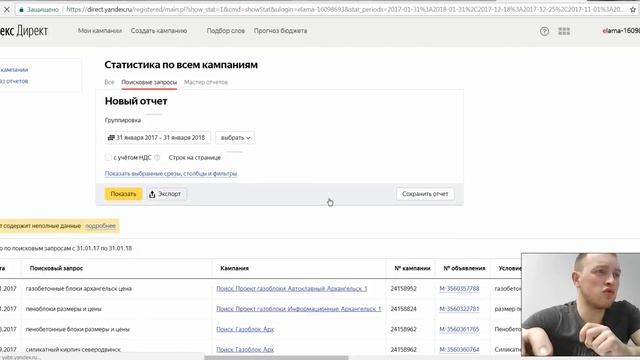Open campaign 'Поиск. Проект газоблоки. Информационные. Архангельск. 1'
Image resolution: width=640 pixels, height=360 pixels.
[298, 309]
